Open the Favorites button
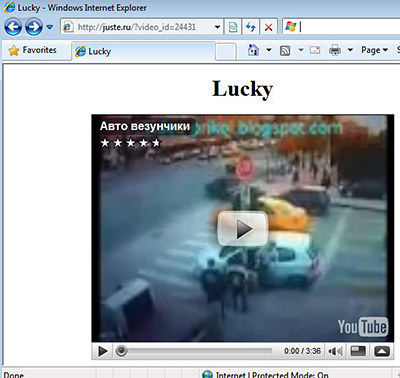This screenshot has height=378, width=400. [33, 50]
